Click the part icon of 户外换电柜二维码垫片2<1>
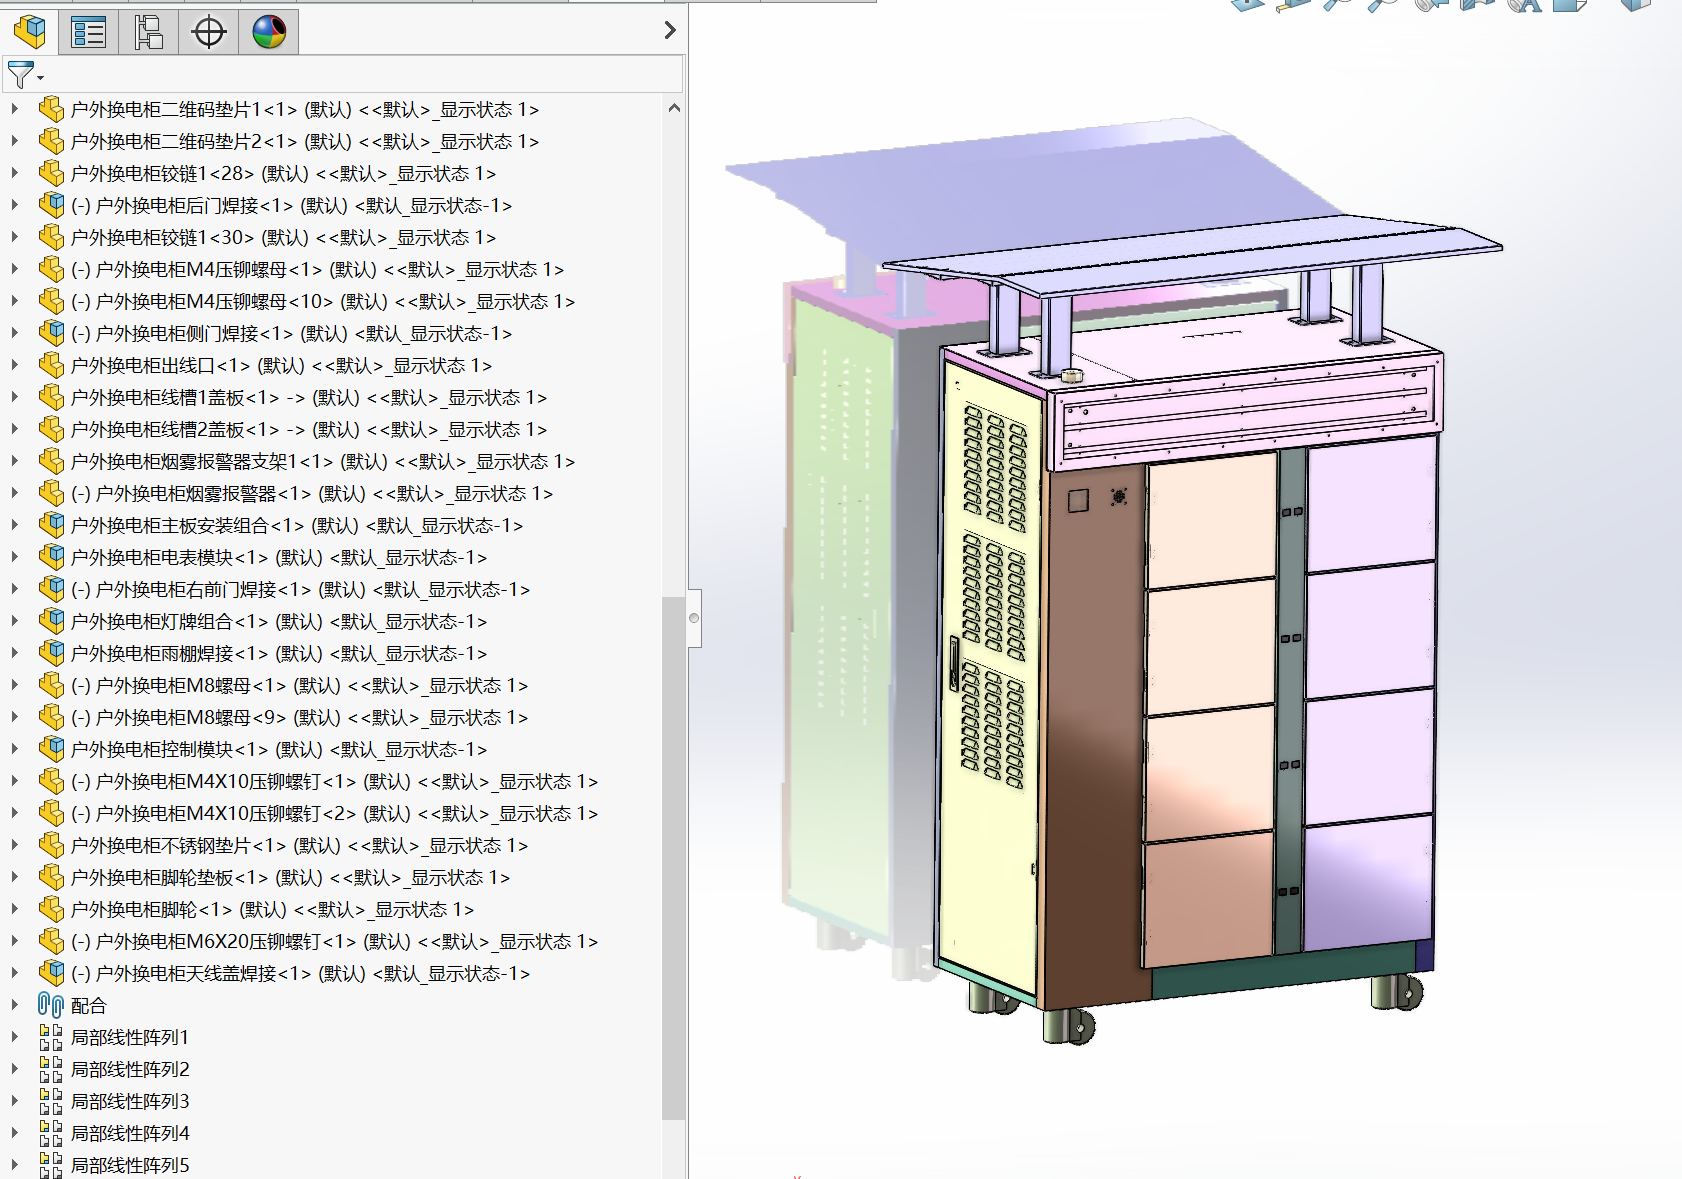1682x1179 pixels. tap(51, 141)
